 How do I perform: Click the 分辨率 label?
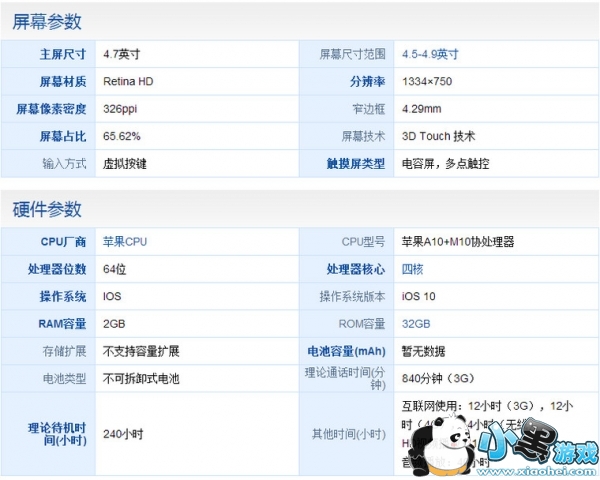[367, 82]
